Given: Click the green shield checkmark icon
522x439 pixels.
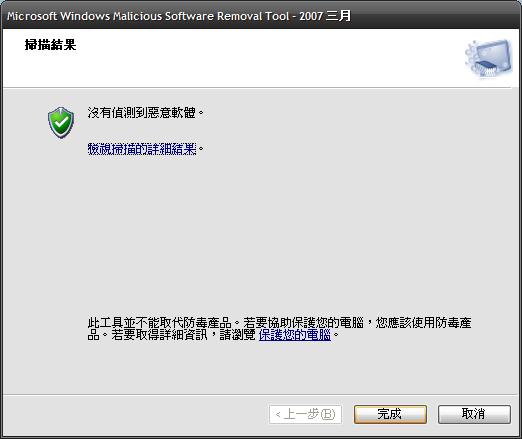Looking at the screenshot, I should tap(61, 122).
